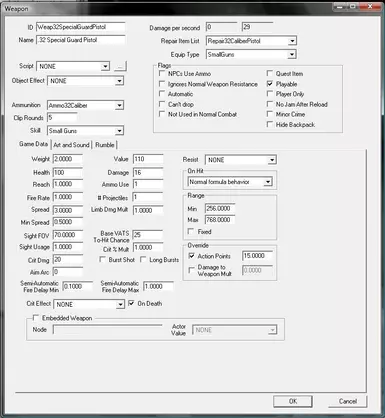Check the Minor Crime flag
The width and height of the screenshot is (385, 418).
click(270, 114)
